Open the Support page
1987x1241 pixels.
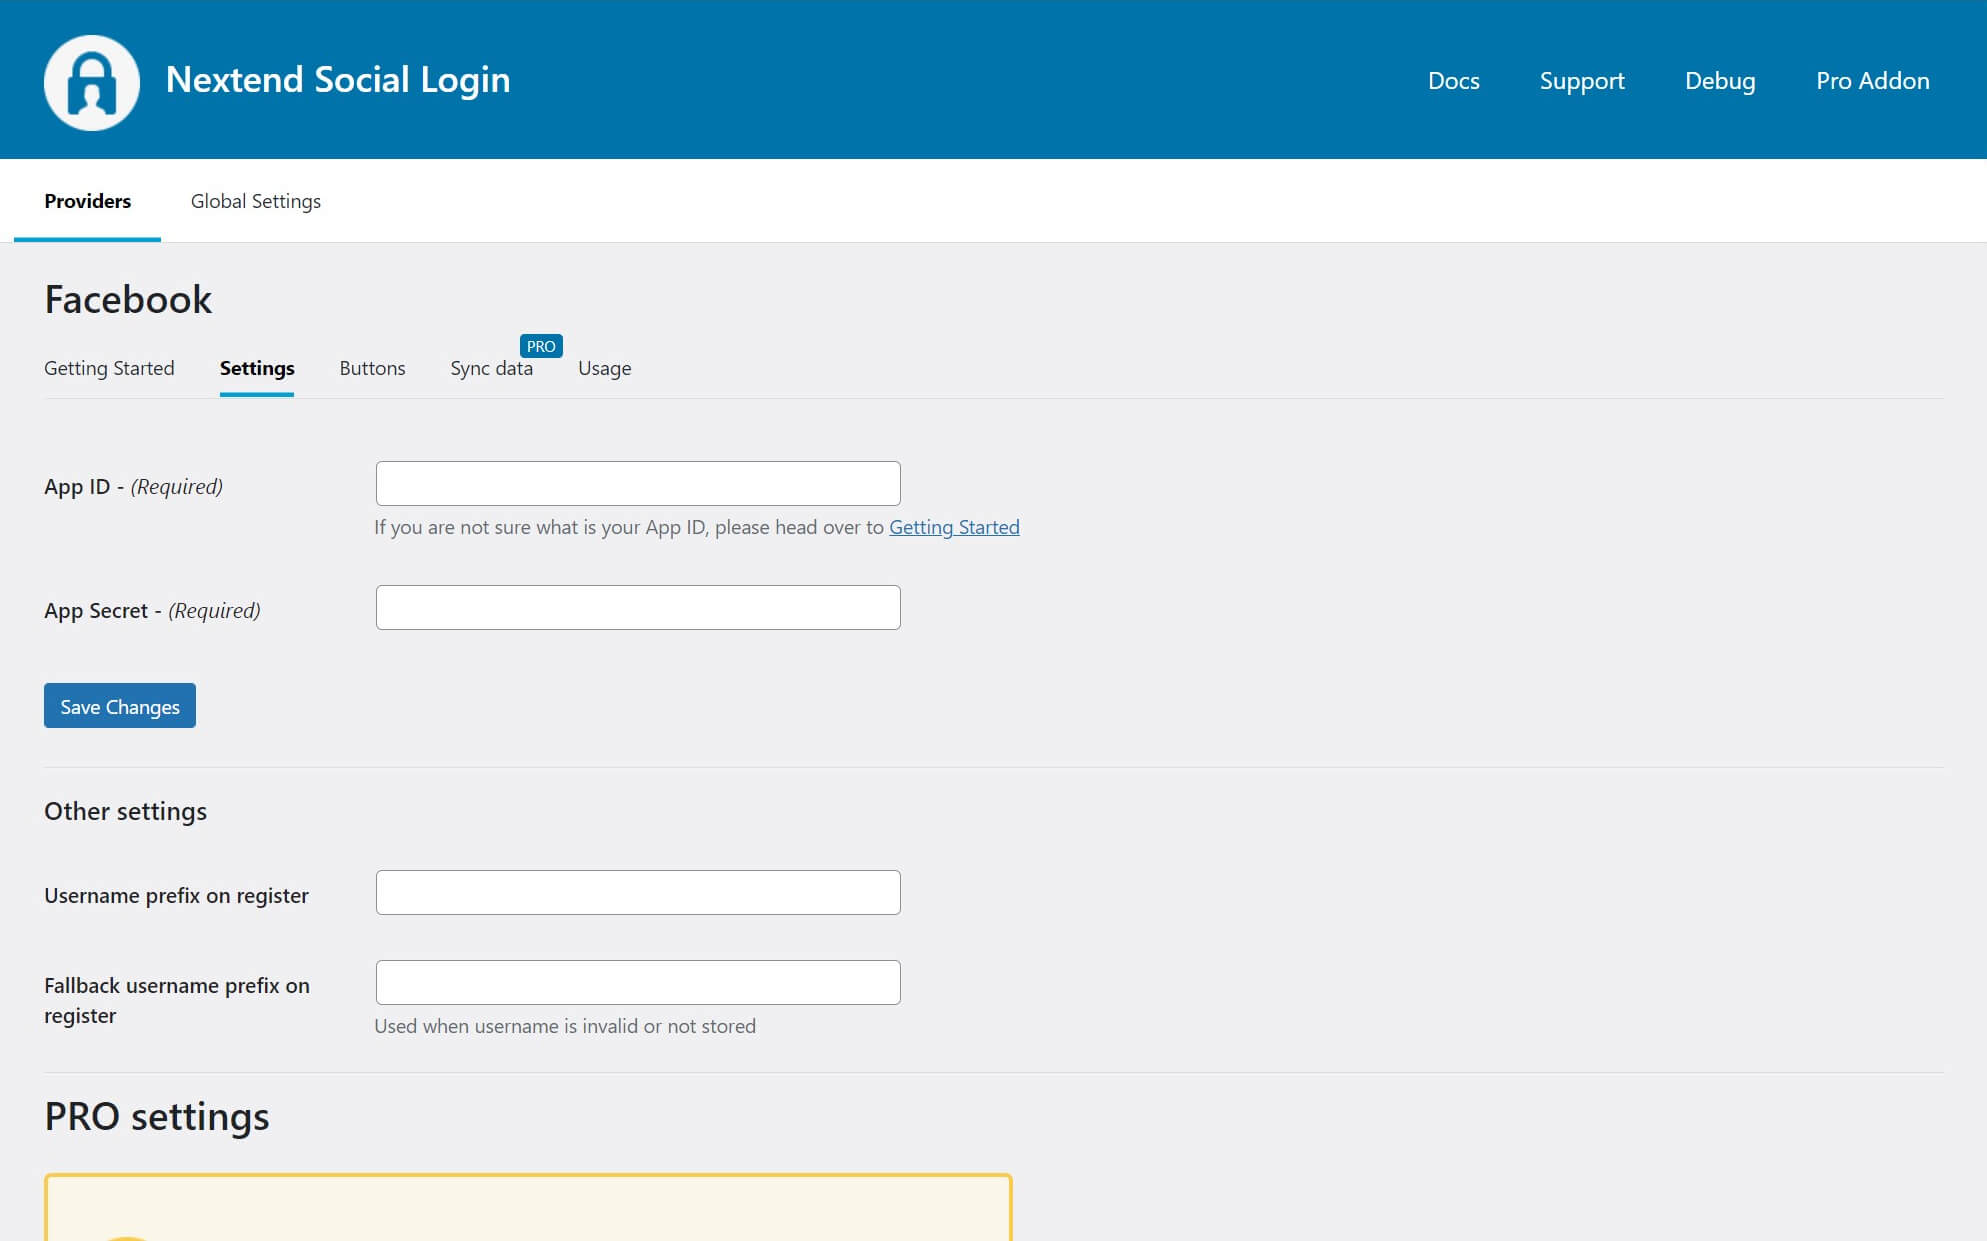pos(1582,81)
